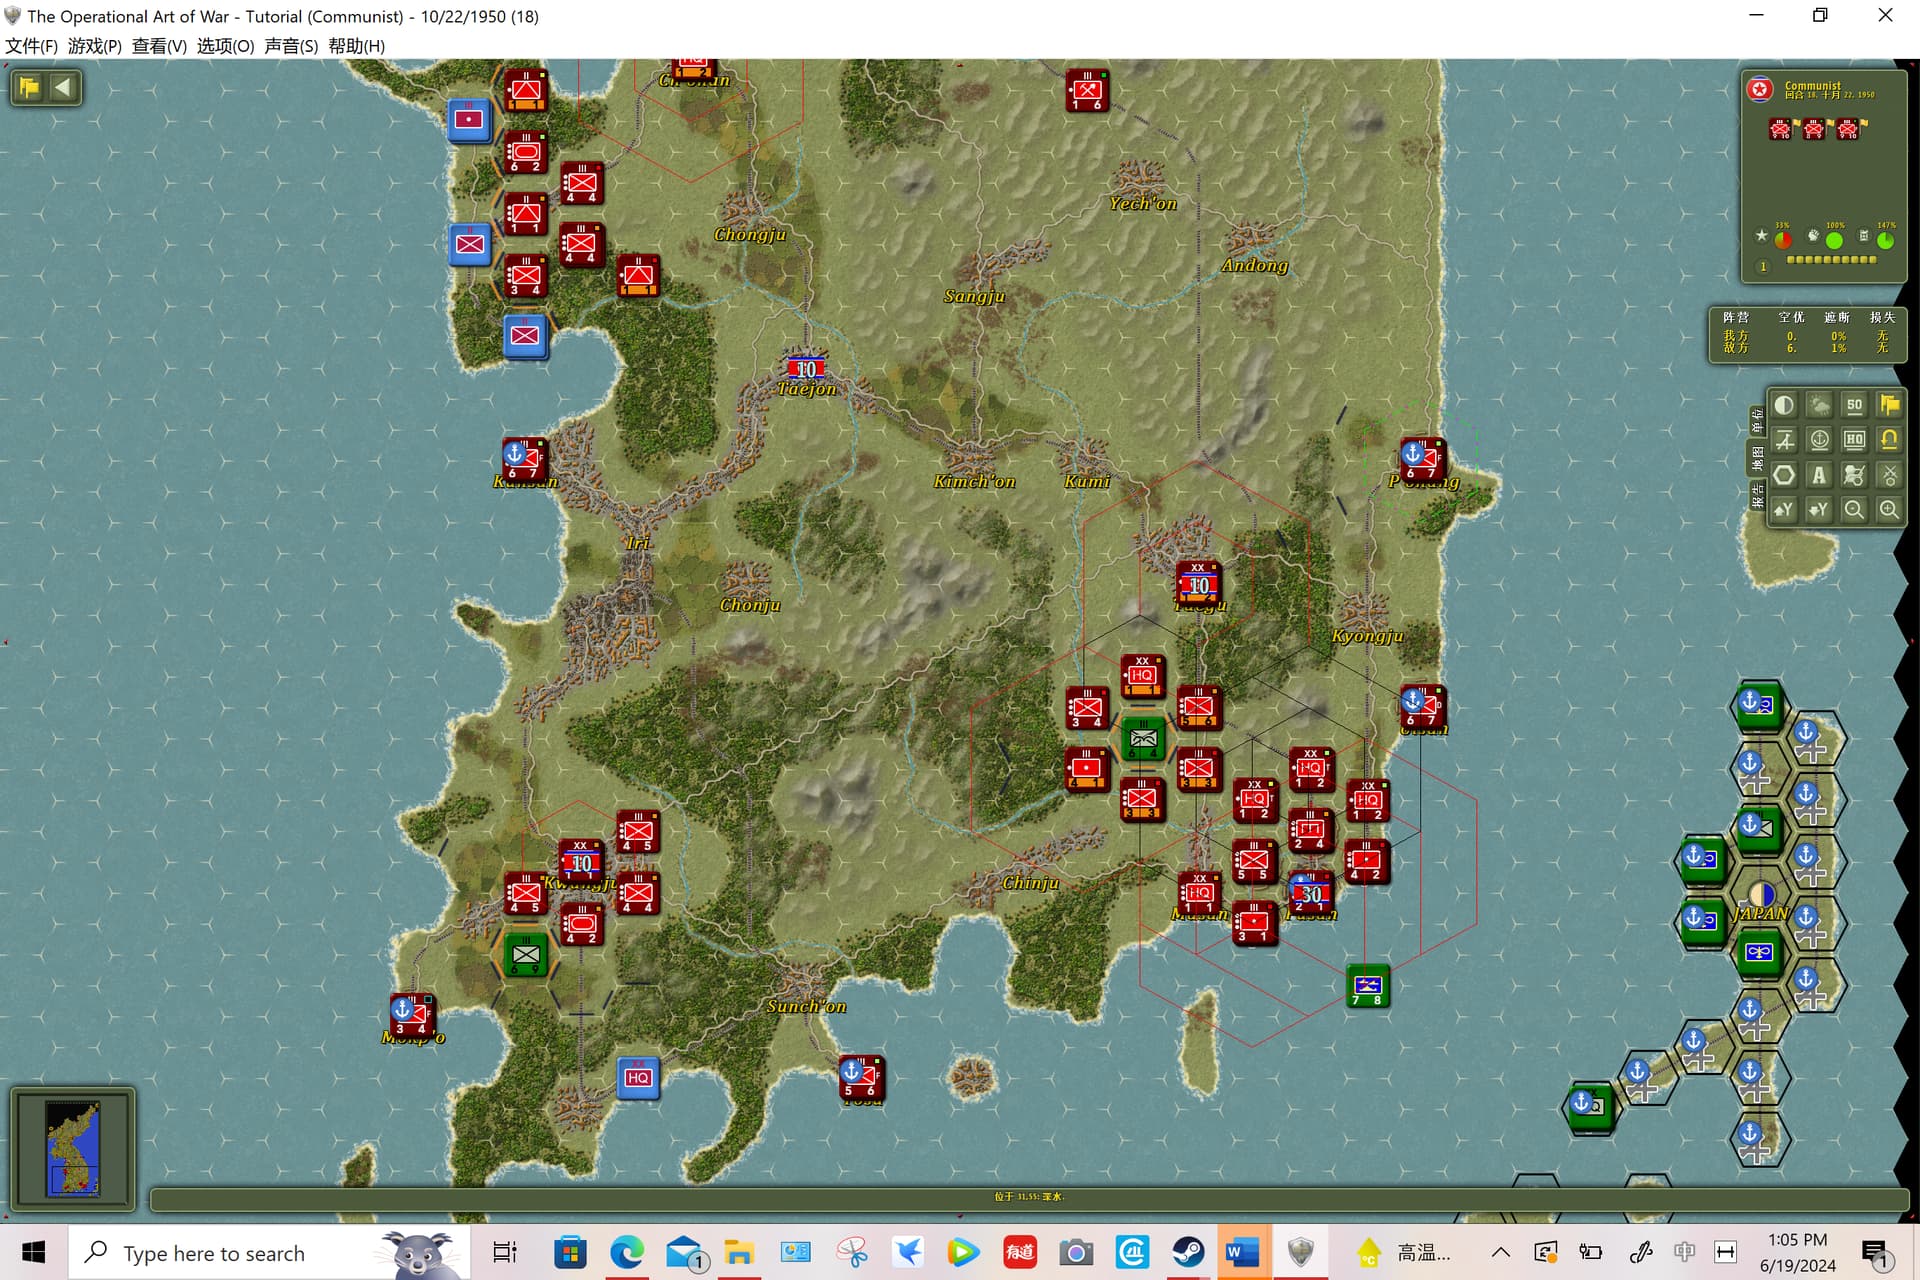Toggle the HQ display icon
Screen dimensions: 1920x1280
click(1854, 440)
